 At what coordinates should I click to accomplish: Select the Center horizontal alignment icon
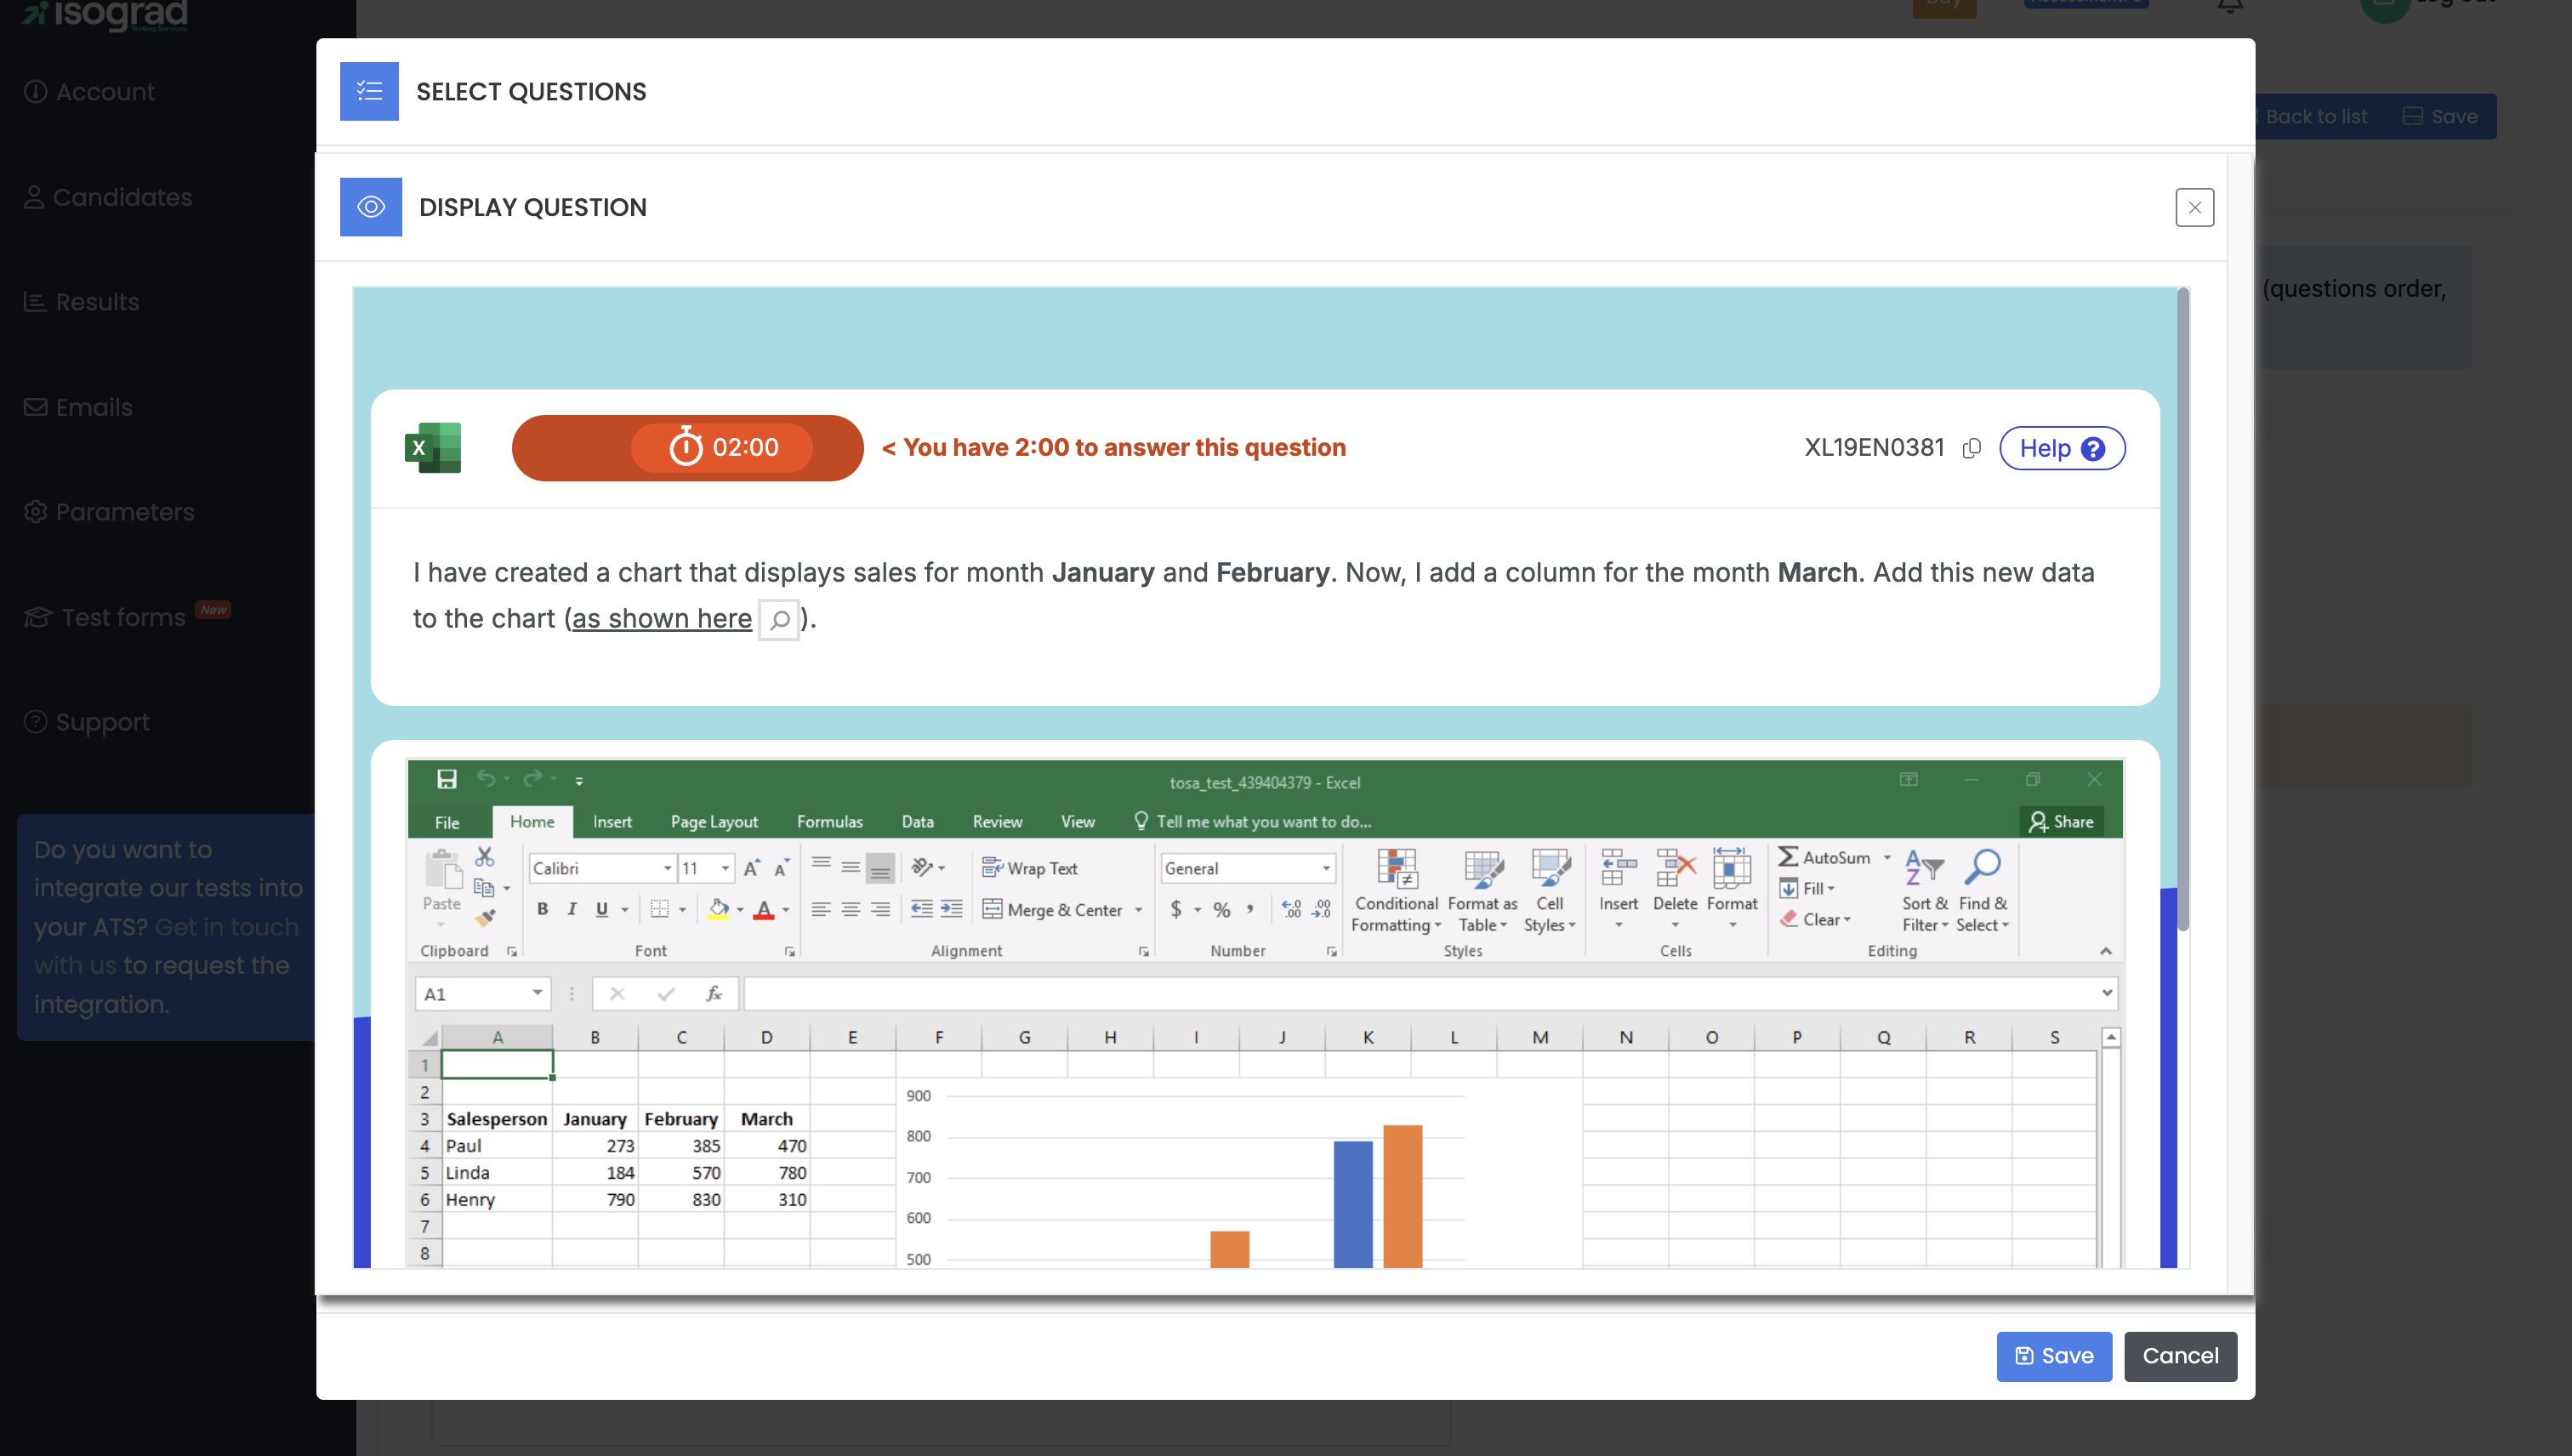click(x=850, y=909)
